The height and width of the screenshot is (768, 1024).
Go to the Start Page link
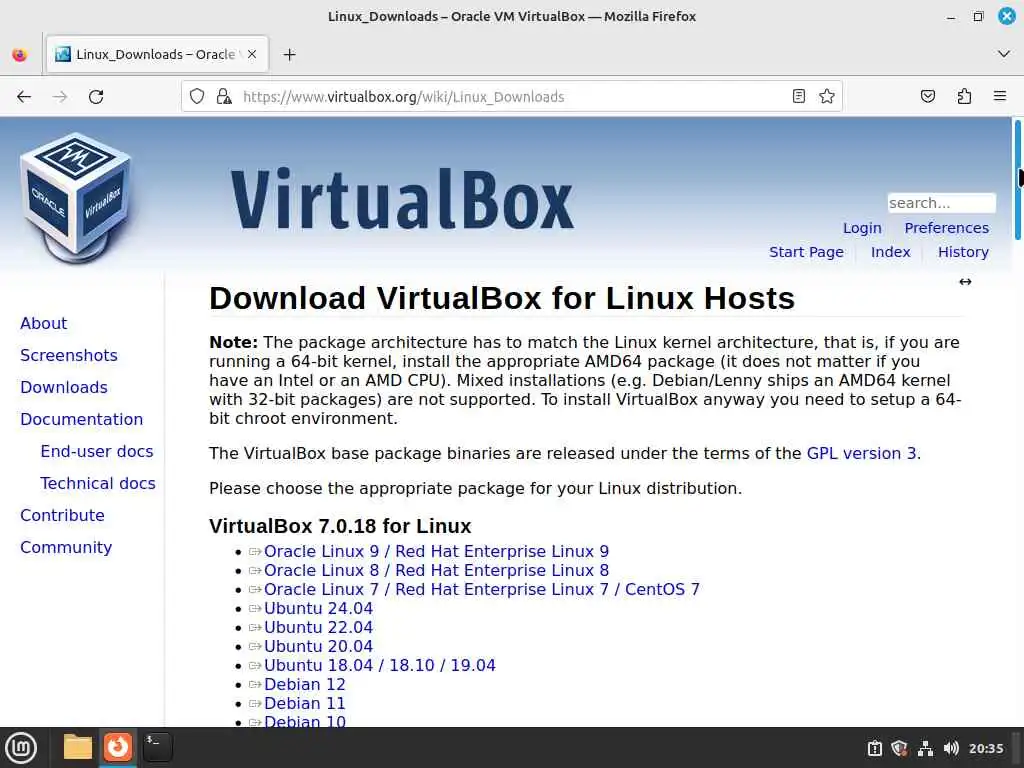coord(806,252)
